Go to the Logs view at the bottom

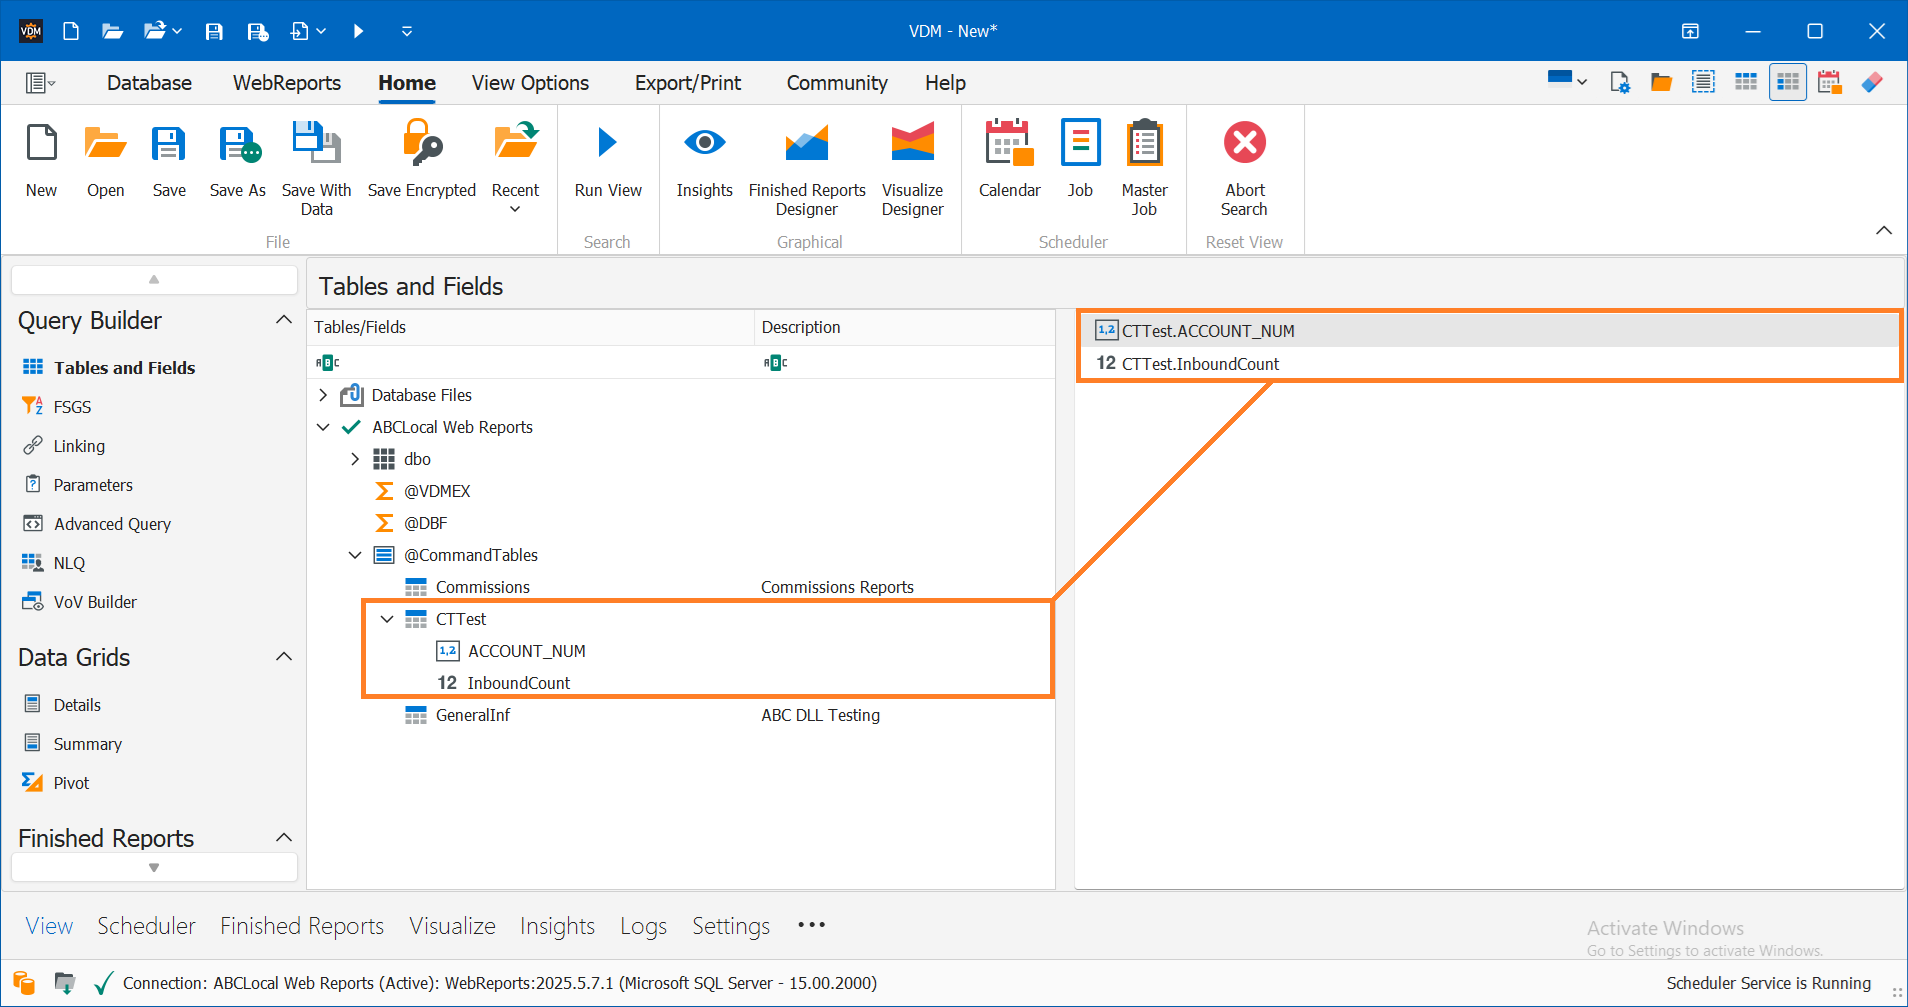click(x=643, y=926)
